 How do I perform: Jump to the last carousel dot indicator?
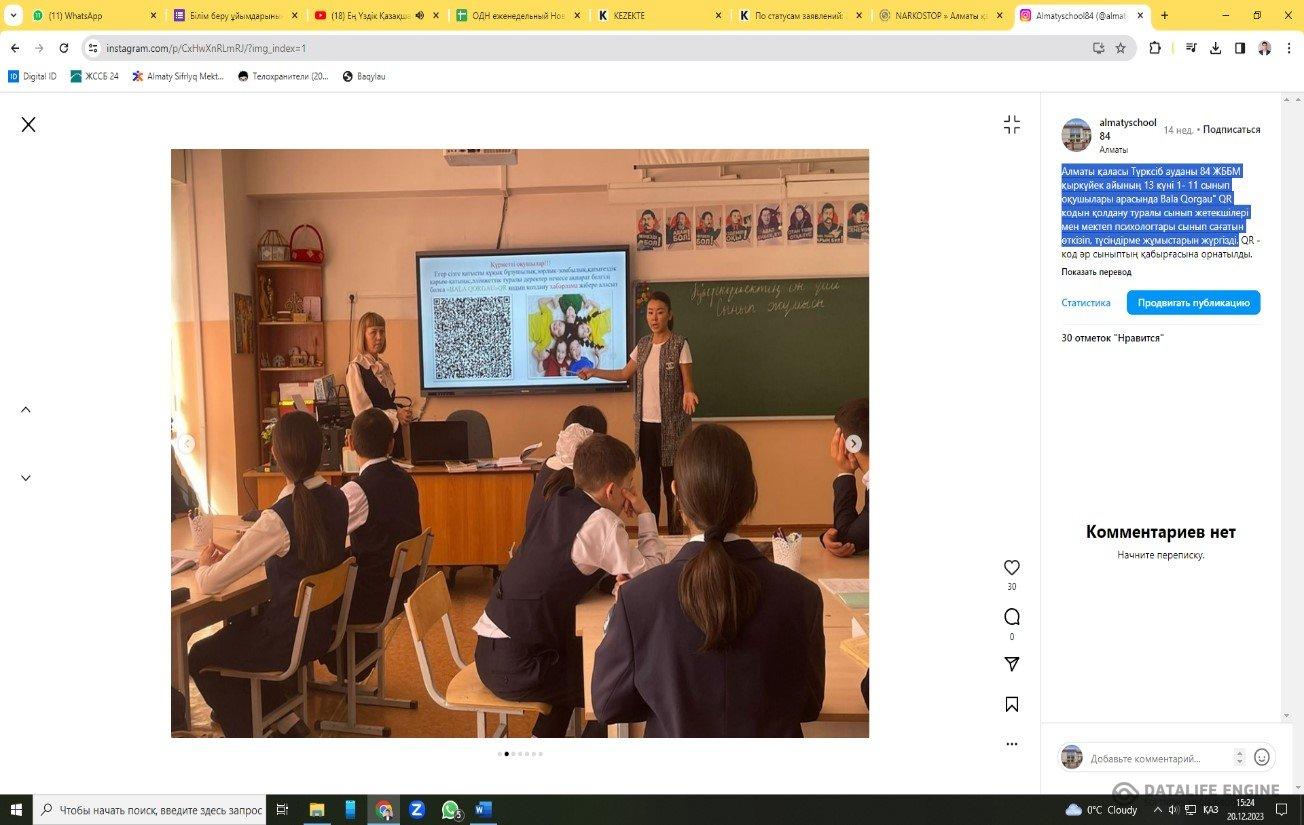(541, 754)
